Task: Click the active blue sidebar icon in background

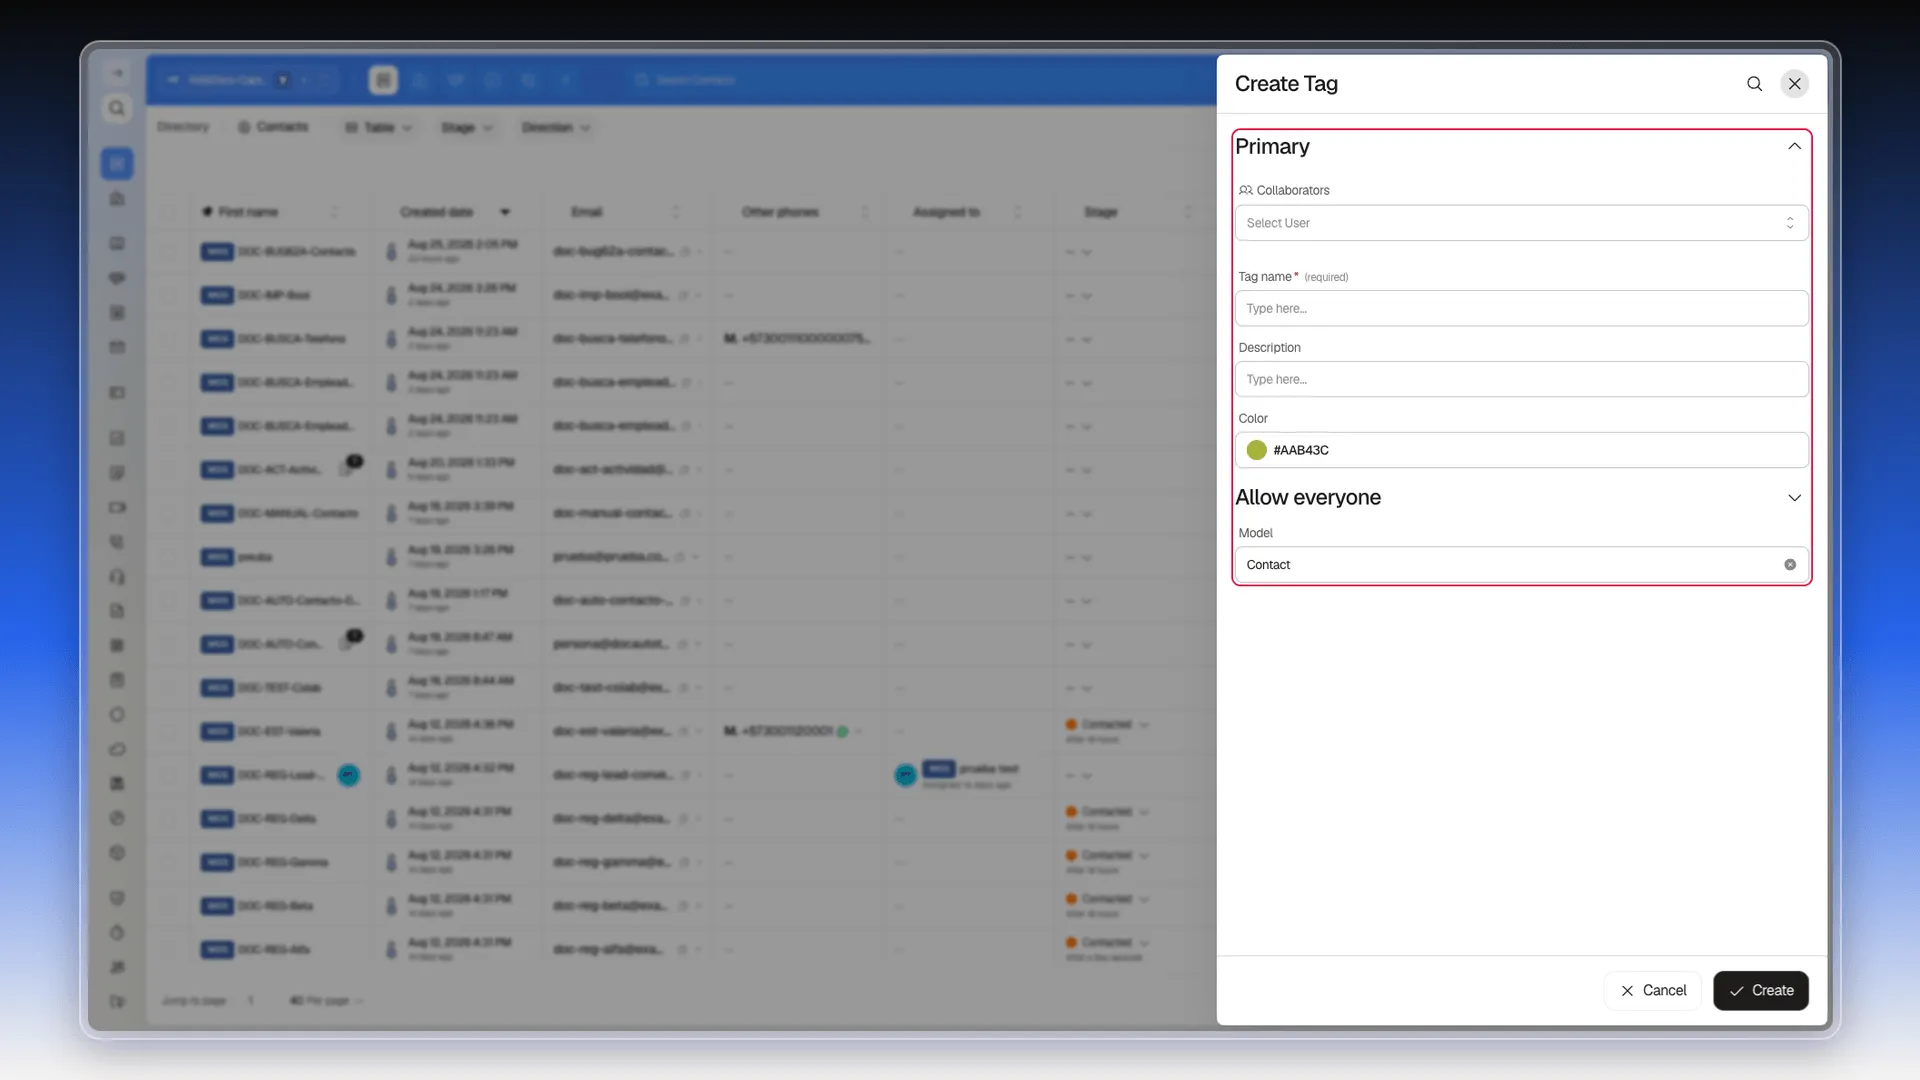Action: (117, 163)
